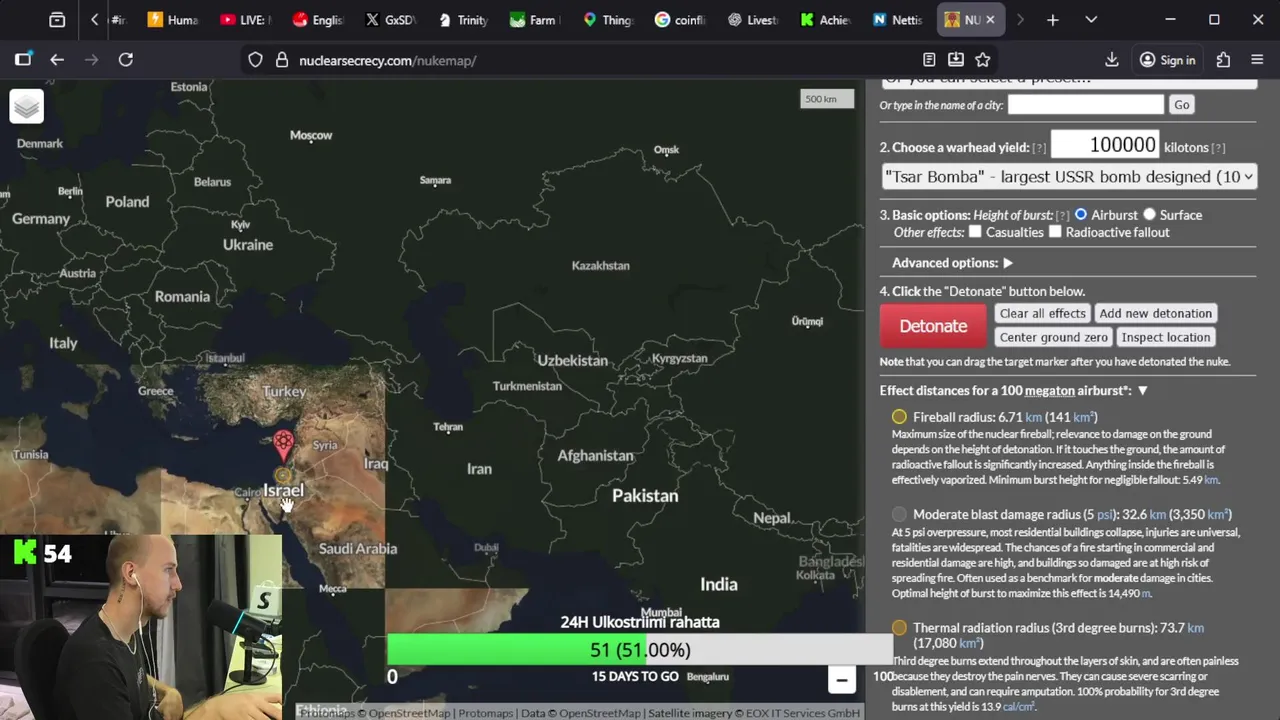The width and height of the screenshot is (1280, 720).
Task: Open a new tab with the plus icon
Action: tap(1053, 20)
